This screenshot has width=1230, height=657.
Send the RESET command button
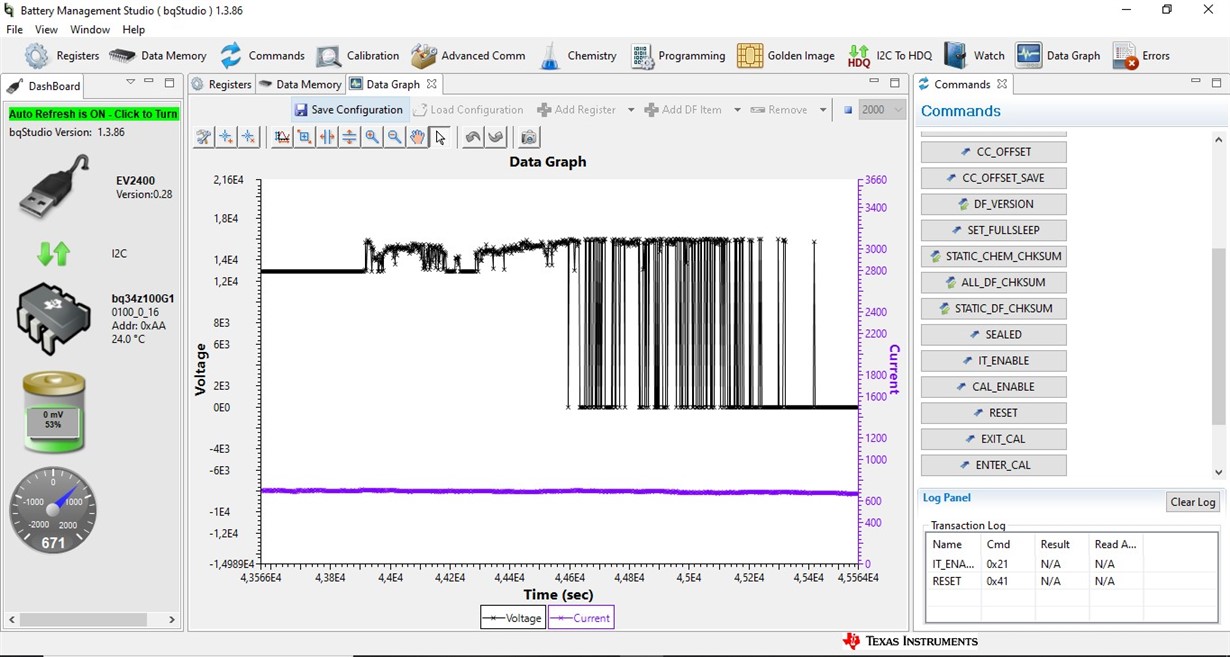(x=994, y=412)
